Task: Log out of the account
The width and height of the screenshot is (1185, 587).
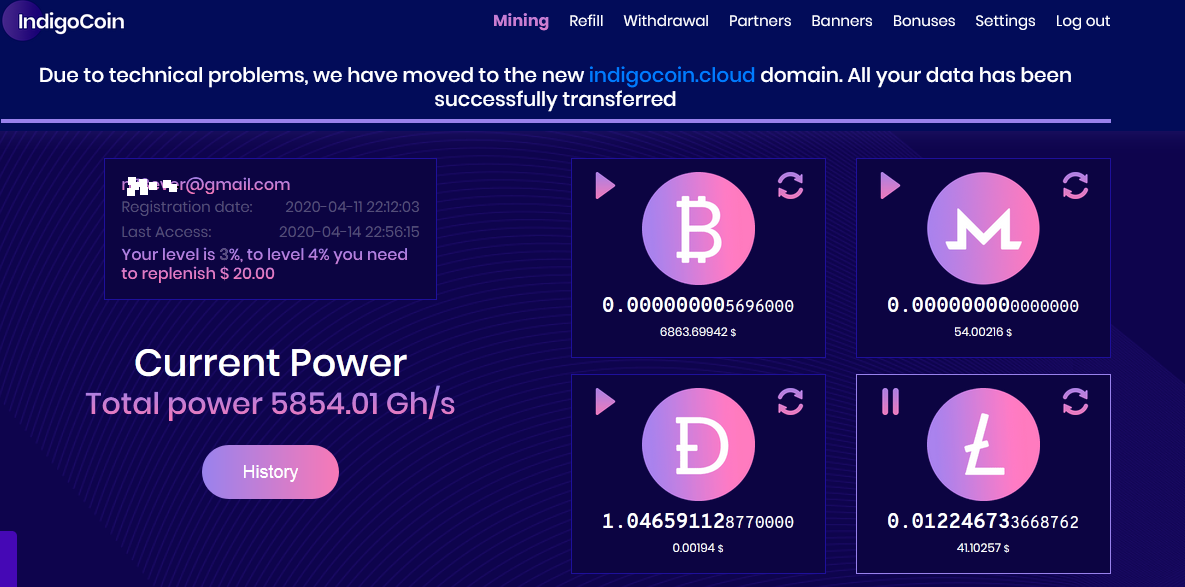Action: coord(1083,20)
